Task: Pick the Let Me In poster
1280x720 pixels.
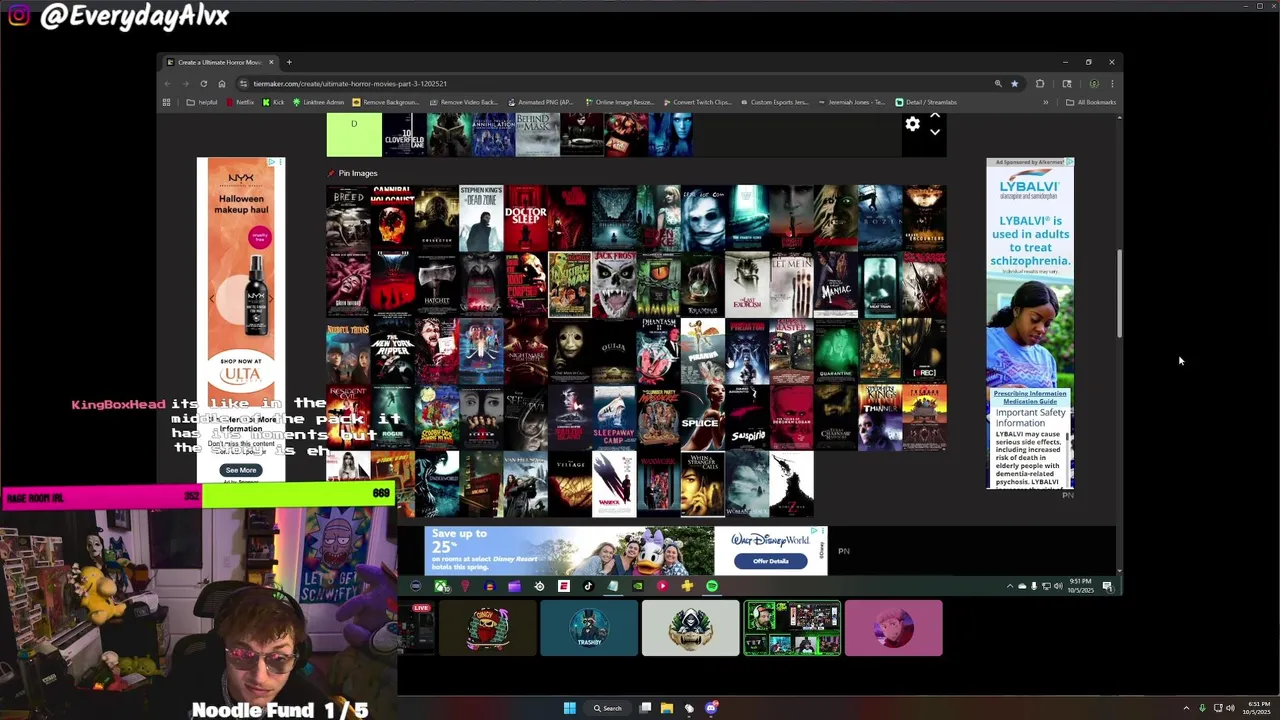Action: (x=791, y=284)
